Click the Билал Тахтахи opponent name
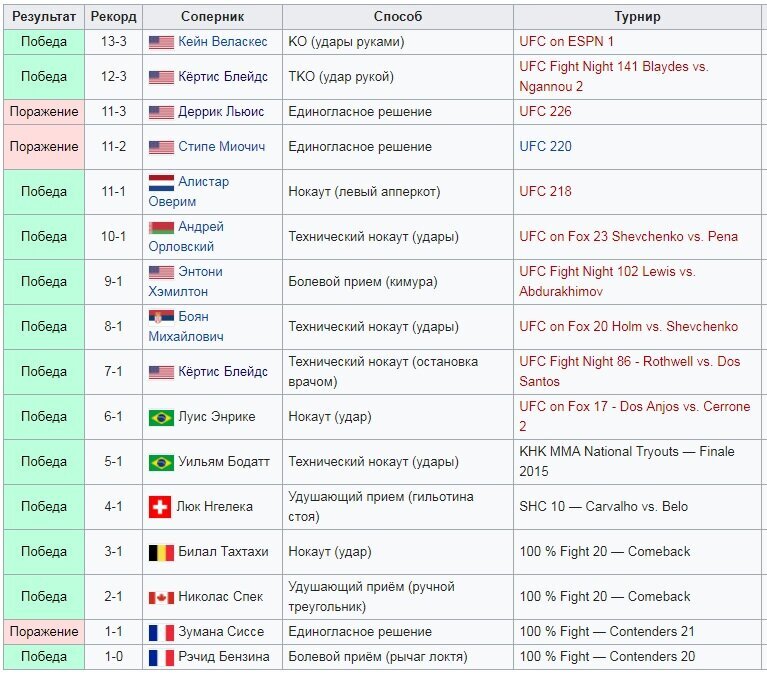The height and width of the screenshot is (675, 767). [x=223, y=551]
